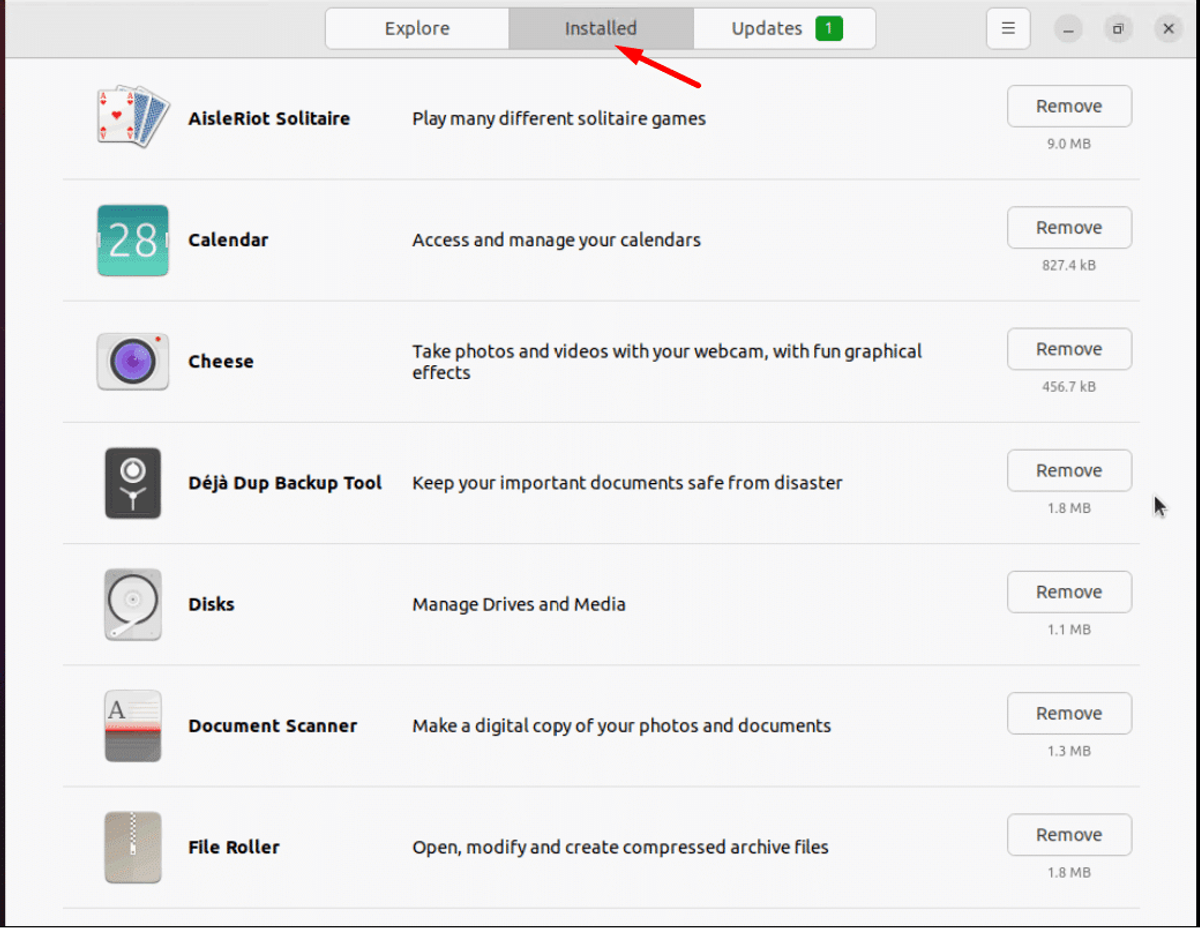
Task: Click the Calendar app name
Action: (x=228, y=240)
